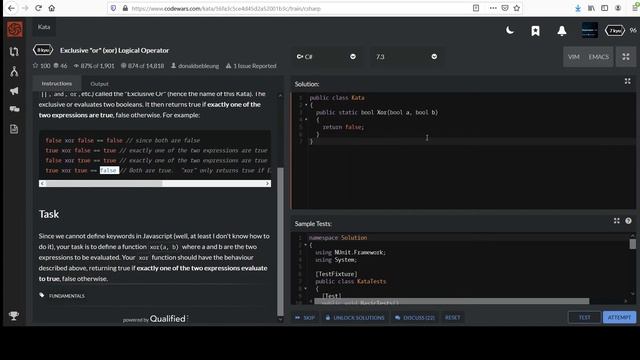Viewport: 640px width, 360px height.
Task: Open page actions three-dots menu
Action: click(x=493, y=8)
